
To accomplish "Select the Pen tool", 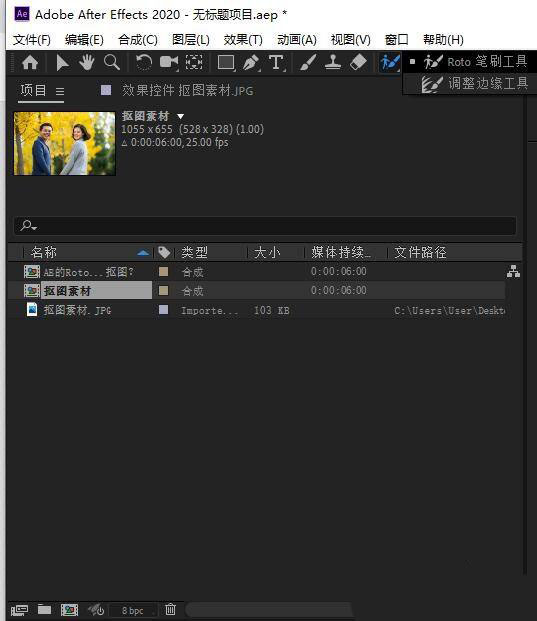I will tap(251, 63).
